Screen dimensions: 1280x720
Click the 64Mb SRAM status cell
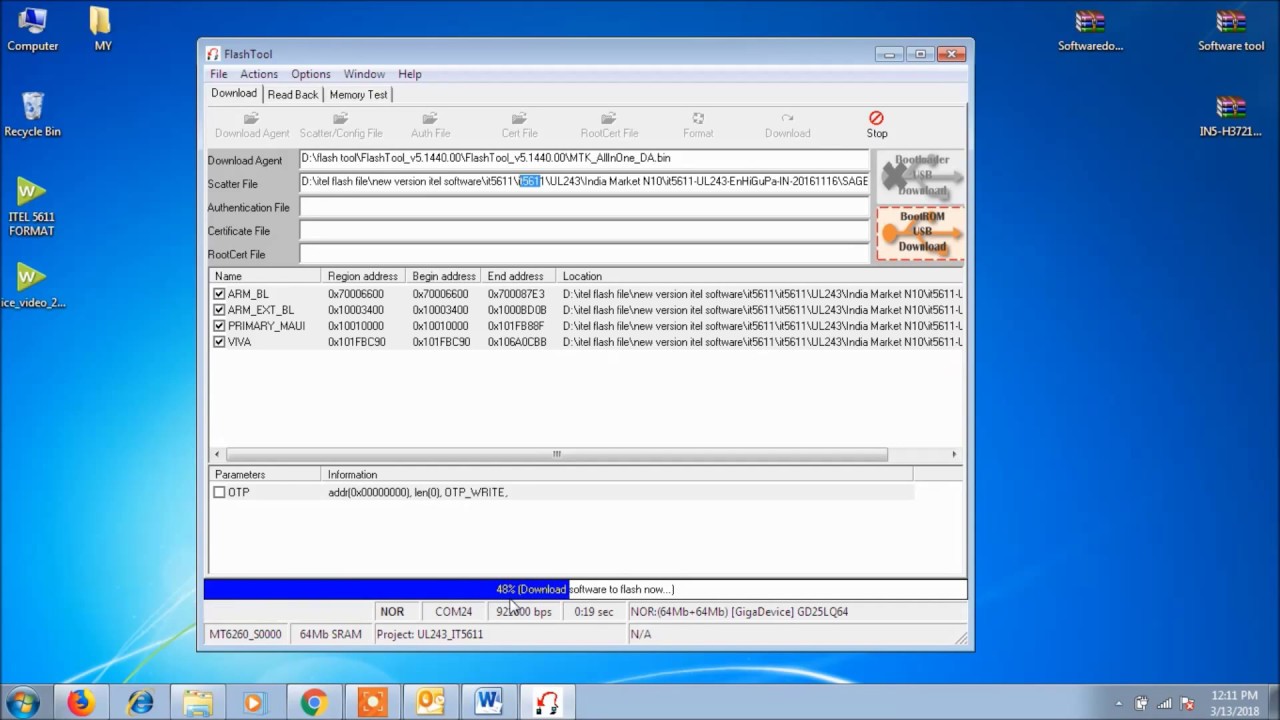tap(331, 634)
